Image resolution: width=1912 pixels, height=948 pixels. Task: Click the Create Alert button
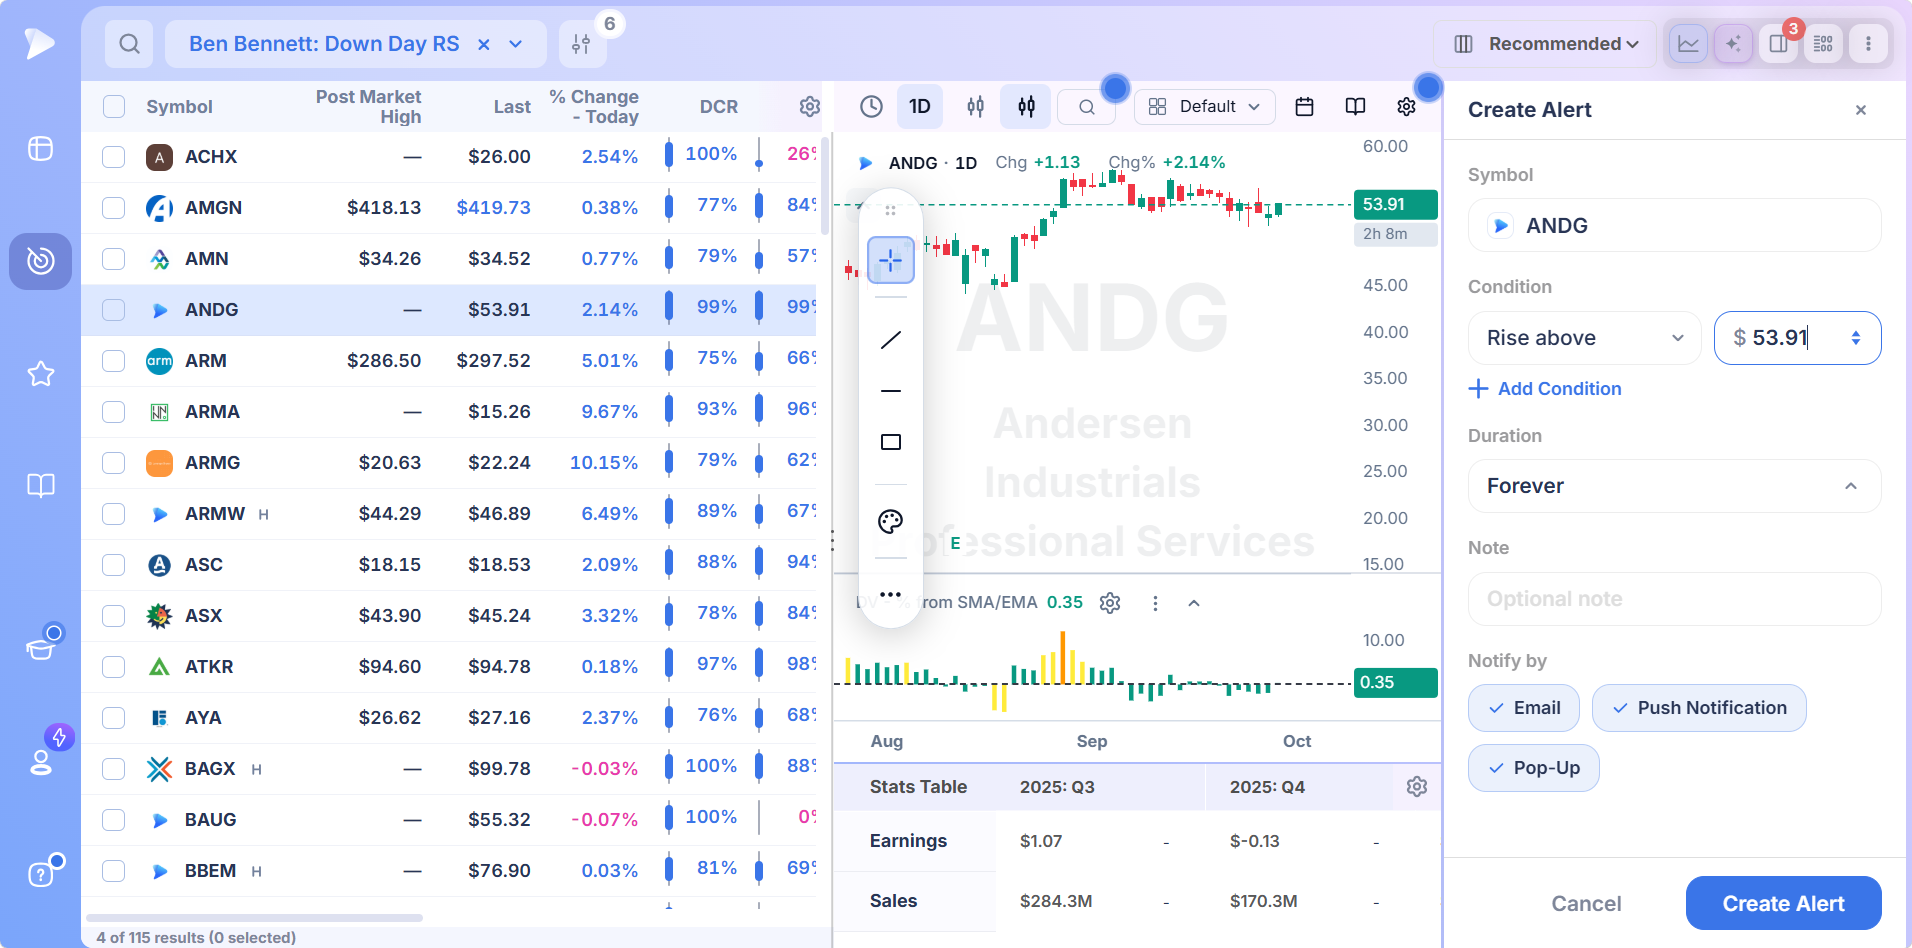1783,903
